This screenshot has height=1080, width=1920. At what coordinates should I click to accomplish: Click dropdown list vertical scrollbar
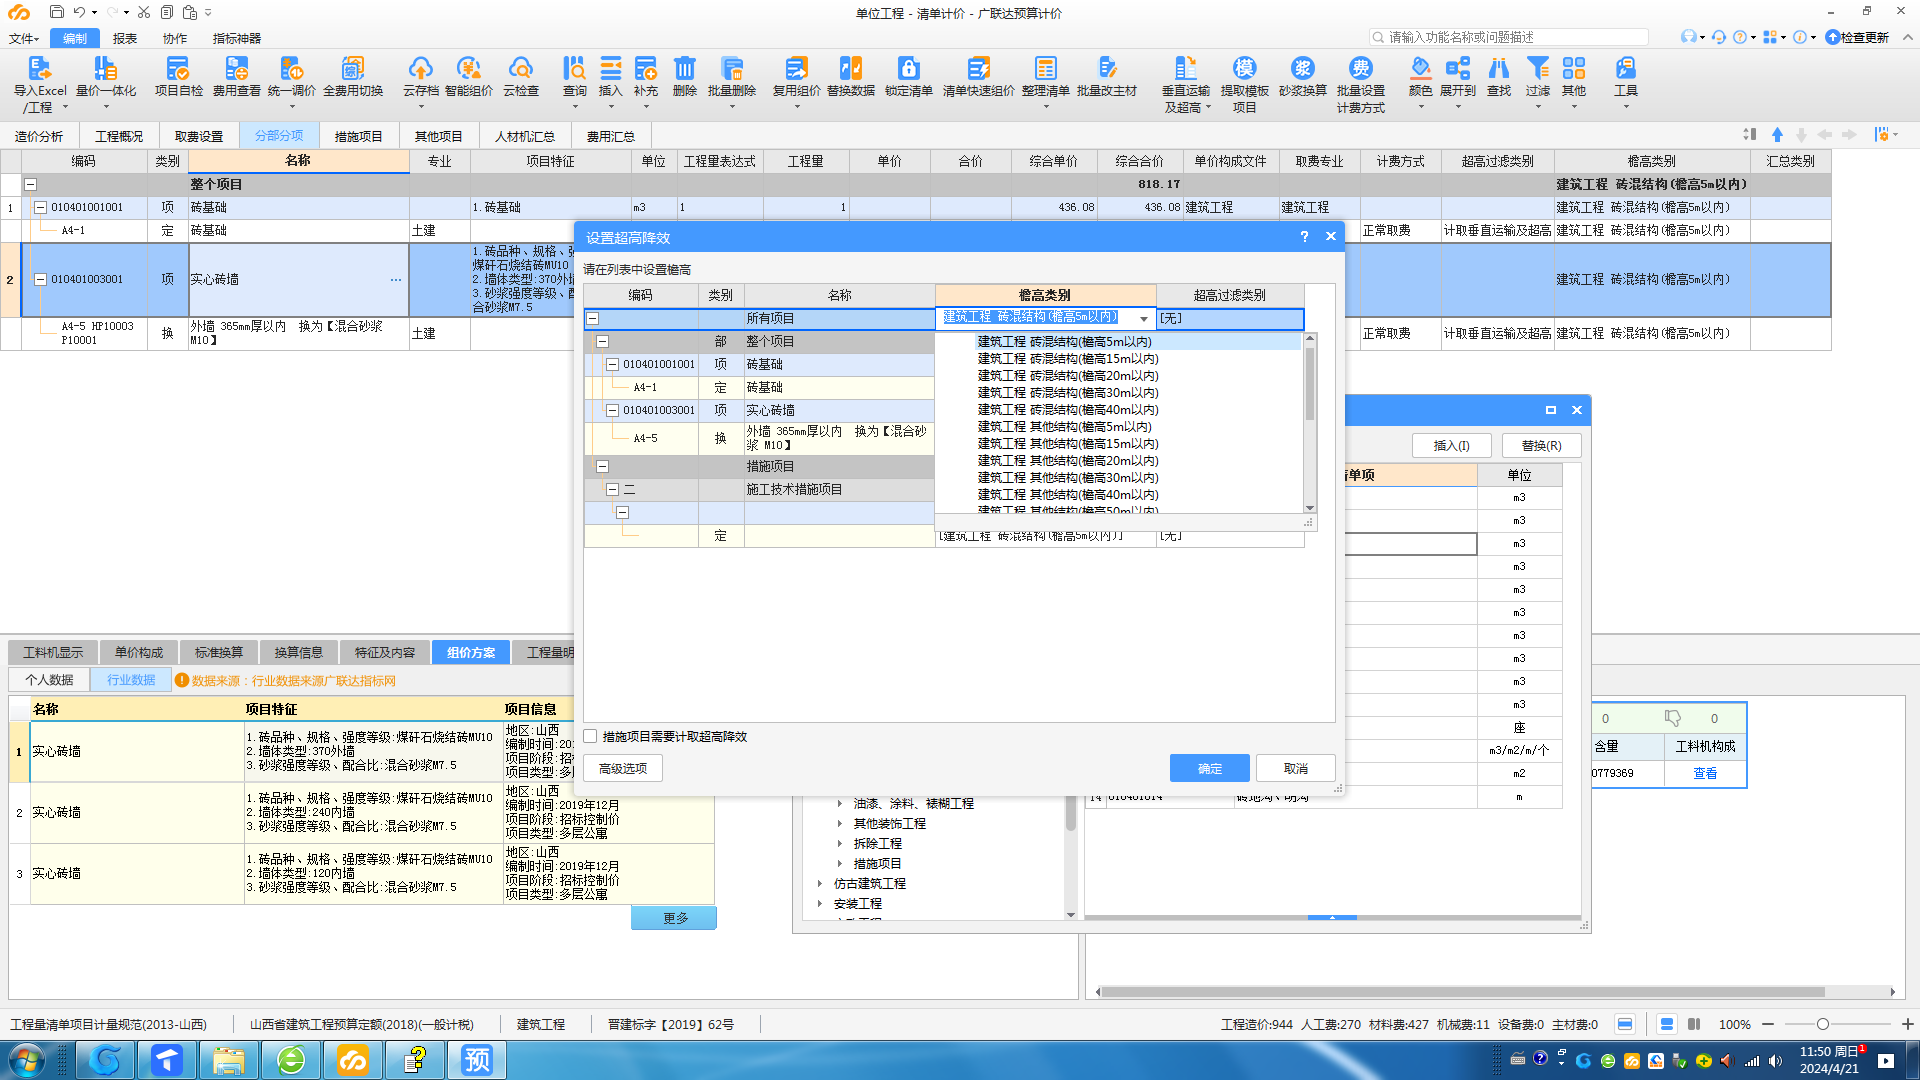coord(1310,384)
